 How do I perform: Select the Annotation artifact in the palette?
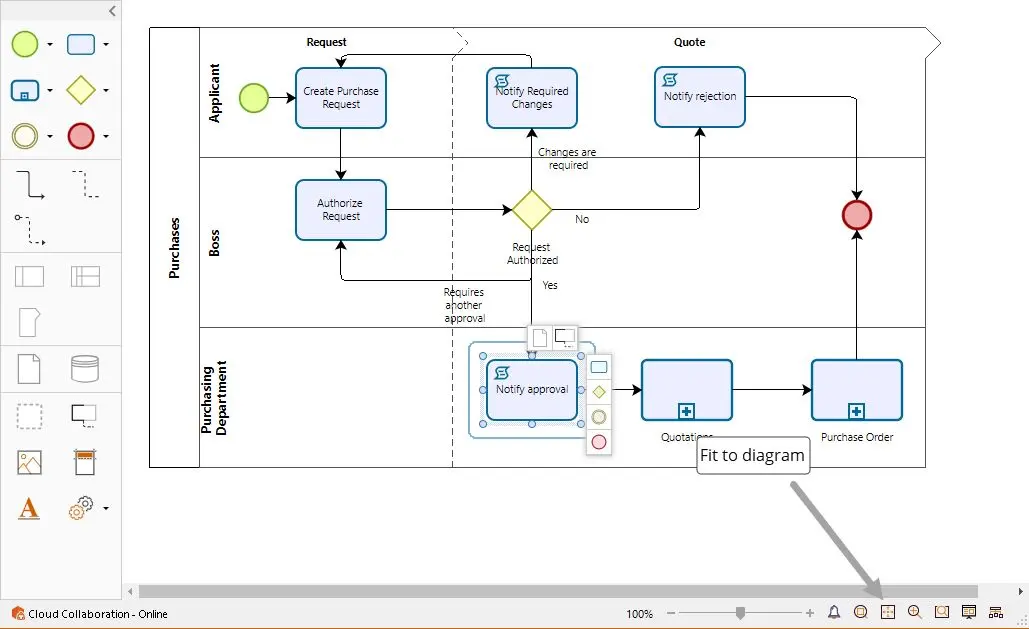point(84,416)
